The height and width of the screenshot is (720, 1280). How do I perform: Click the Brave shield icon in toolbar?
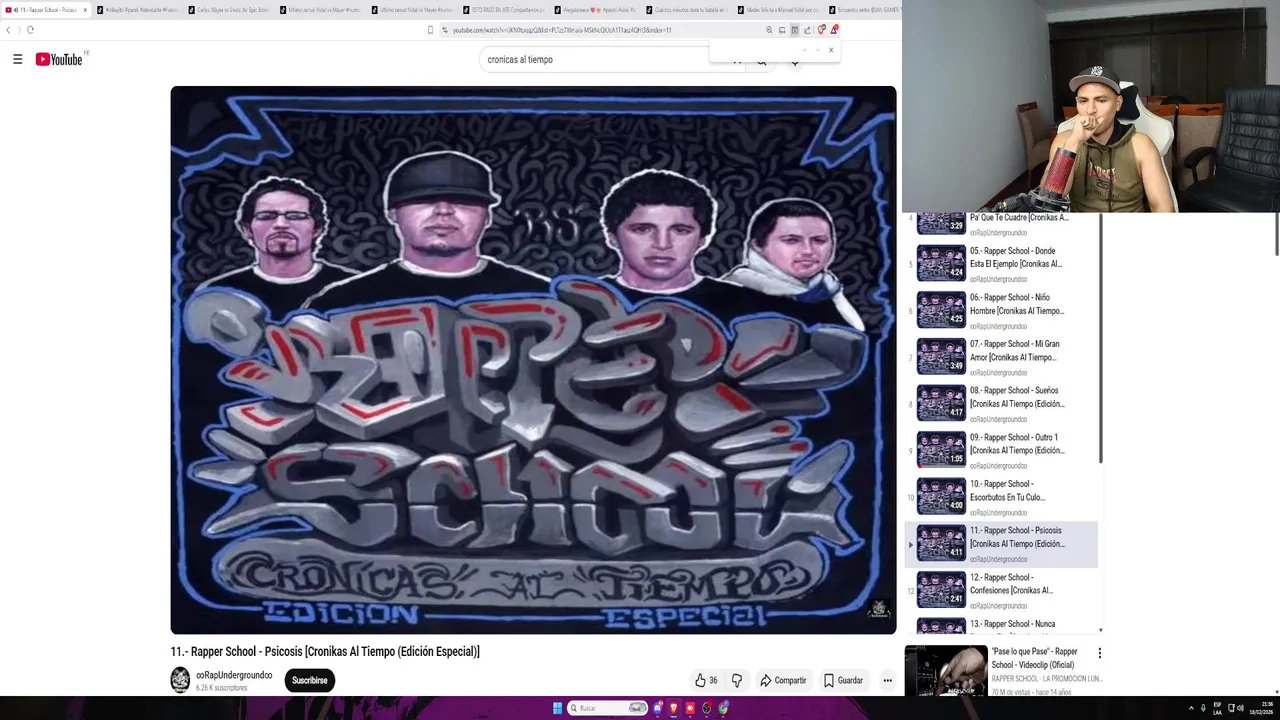(x=821, y=30)
